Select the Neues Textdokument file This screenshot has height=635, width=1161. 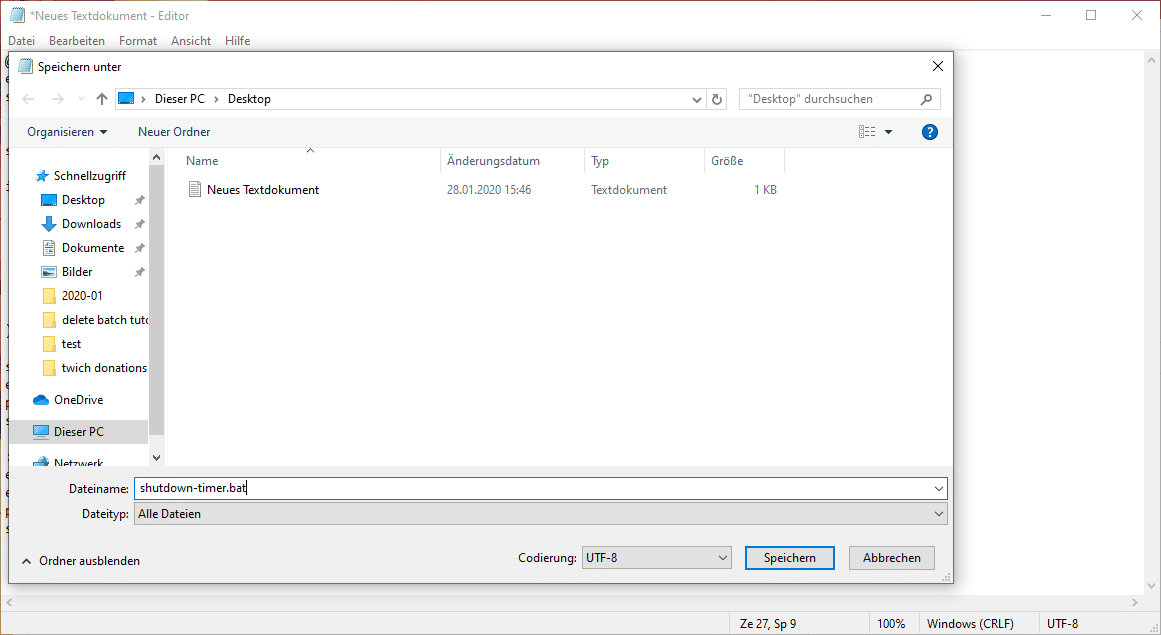(262, 190)
